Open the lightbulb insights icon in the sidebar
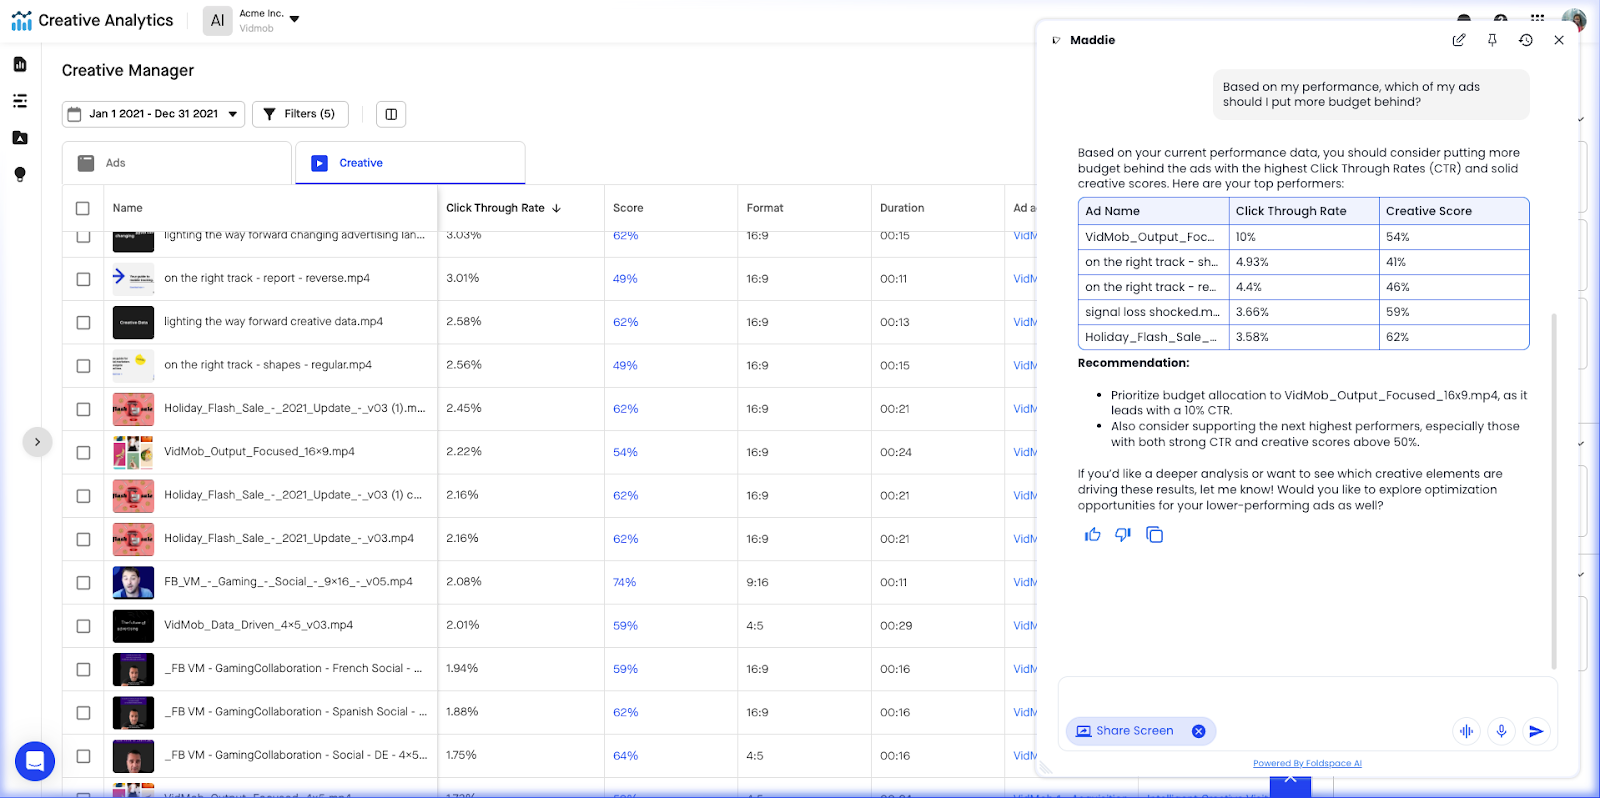The height and width of the screenshot is (798, 1600). (x=20, y=174)
